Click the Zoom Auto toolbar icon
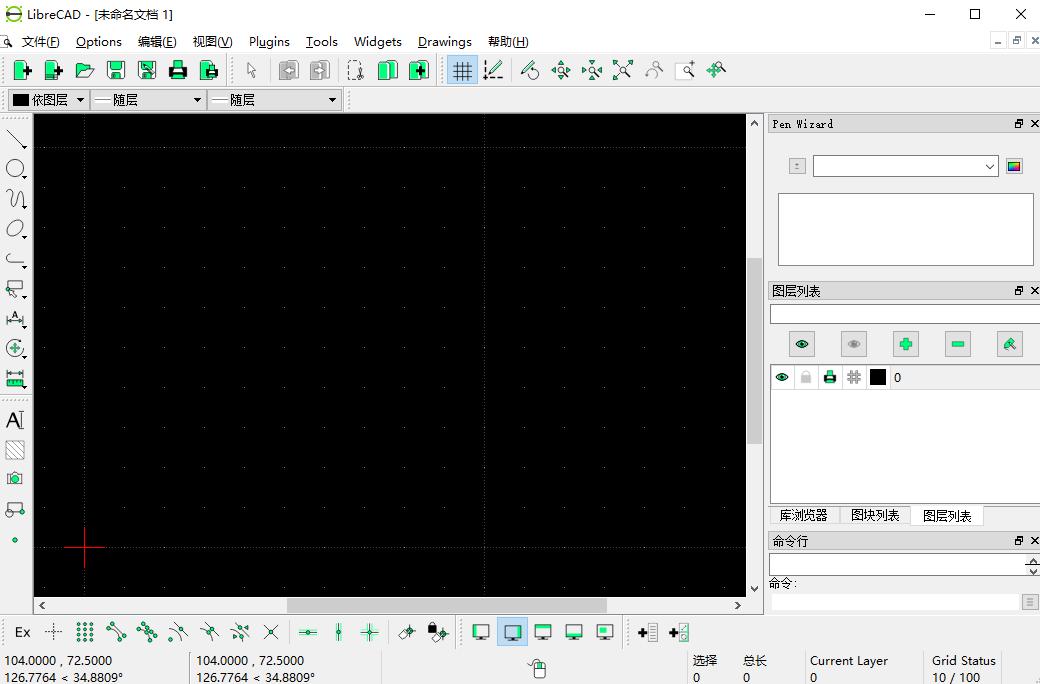This screenshot has height=684, width=1040. click(623, 70)
